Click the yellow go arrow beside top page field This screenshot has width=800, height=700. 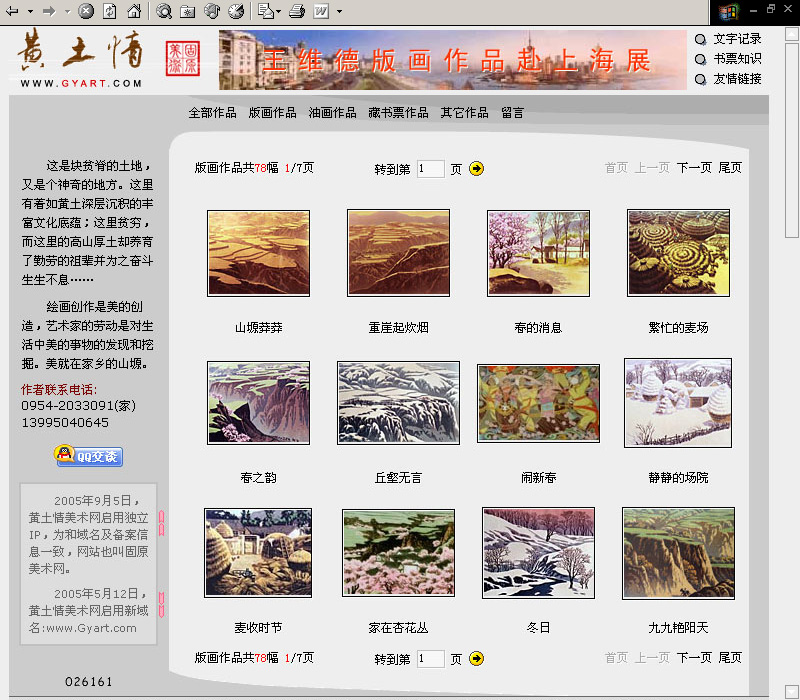click(x=477, y=168)
